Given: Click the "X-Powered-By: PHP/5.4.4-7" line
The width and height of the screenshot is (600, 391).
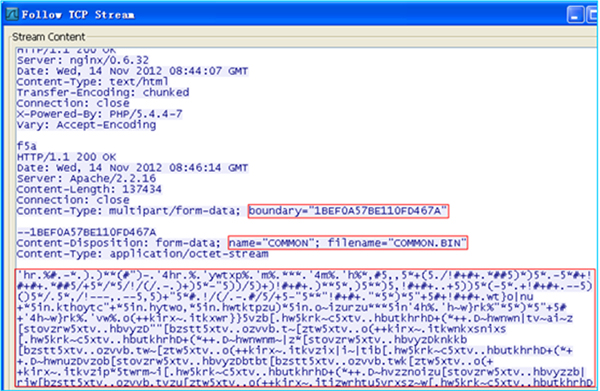Looking at the screenshot, I should pos(99,114).
